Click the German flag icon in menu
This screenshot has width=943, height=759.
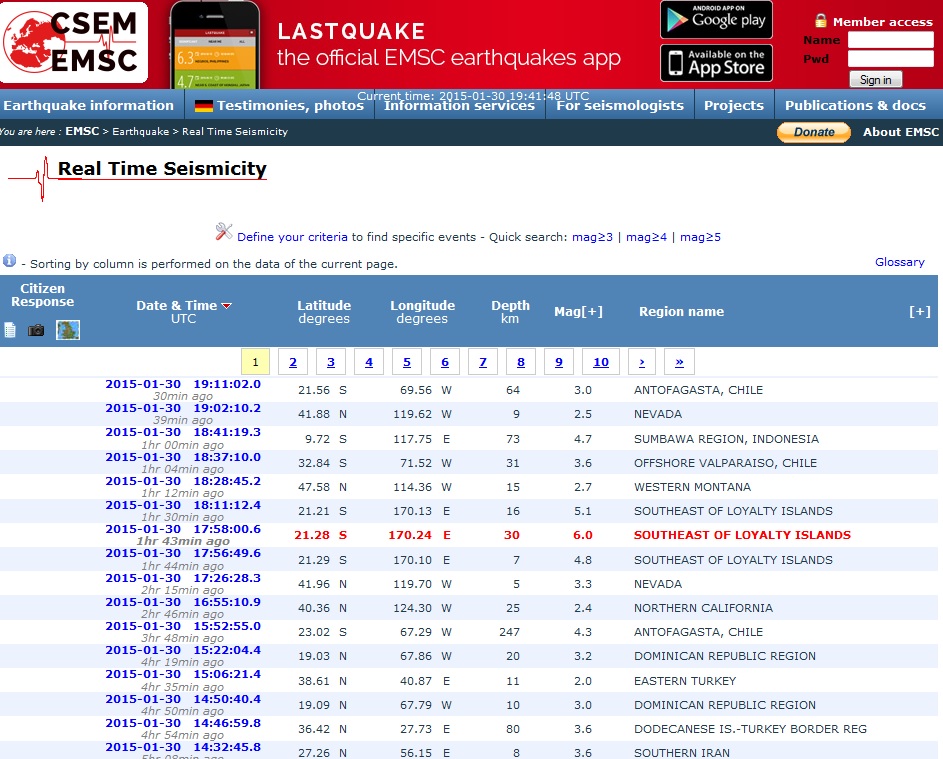pos(204,106)
